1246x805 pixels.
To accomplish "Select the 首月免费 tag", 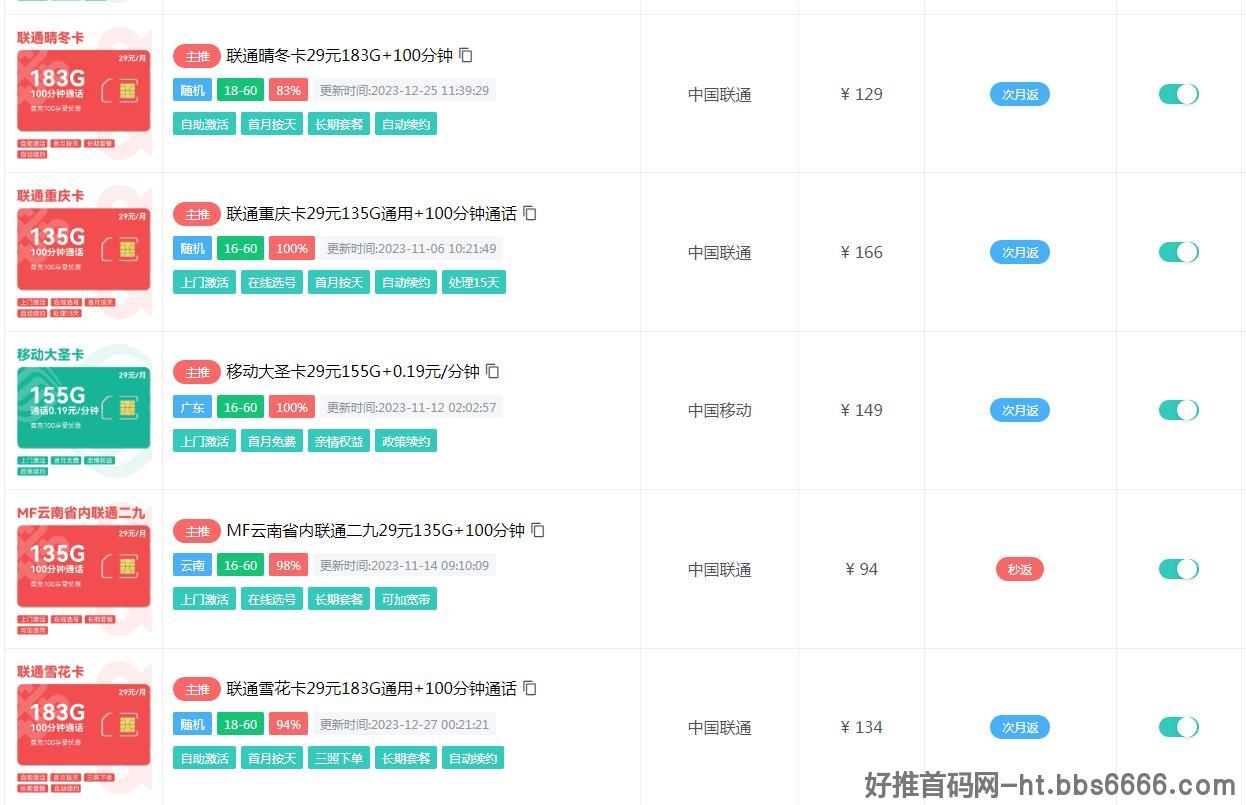I will (x=272, y=441).
